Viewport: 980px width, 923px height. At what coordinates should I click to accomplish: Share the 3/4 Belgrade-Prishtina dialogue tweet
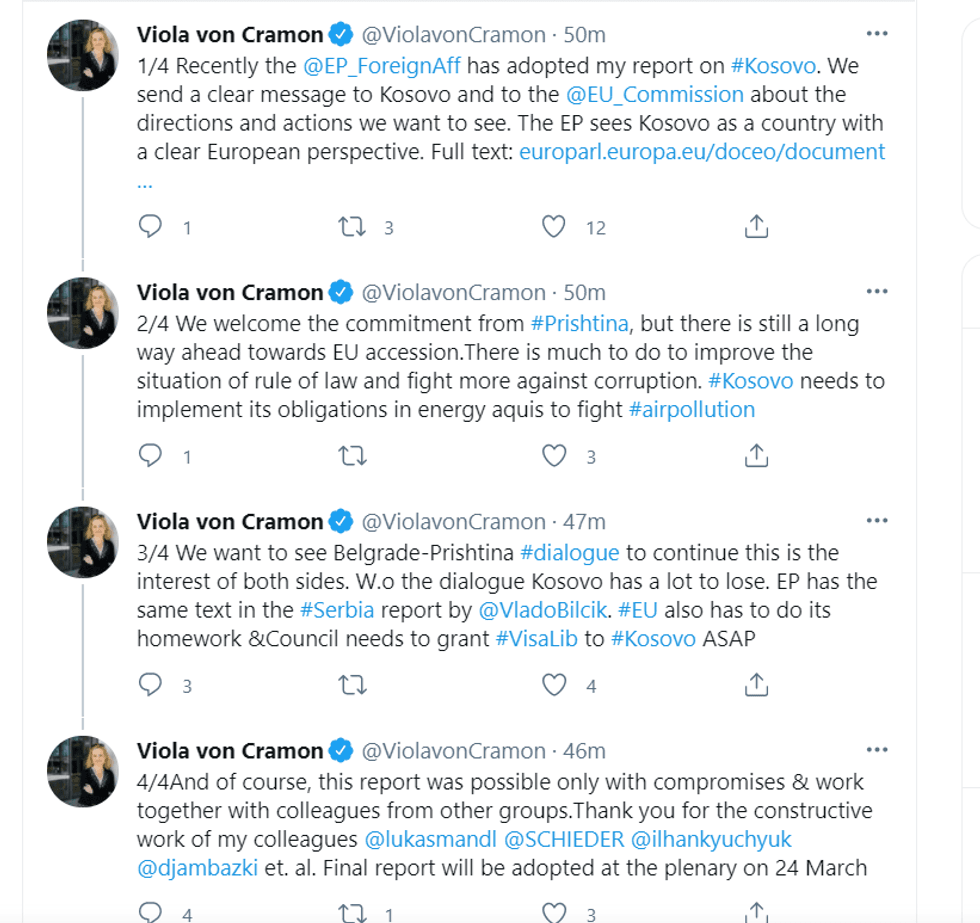click(757, 685)
